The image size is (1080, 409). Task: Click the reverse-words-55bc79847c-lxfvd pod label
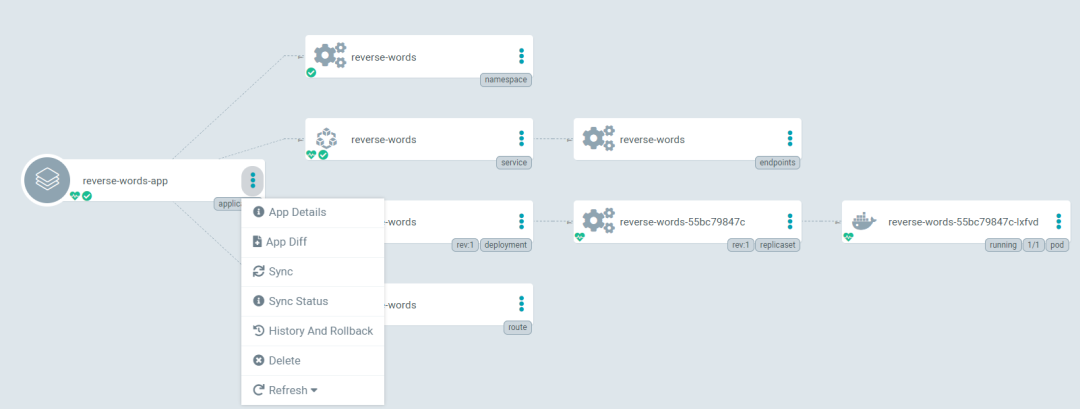pyautogui.click(x=963, y=222)
